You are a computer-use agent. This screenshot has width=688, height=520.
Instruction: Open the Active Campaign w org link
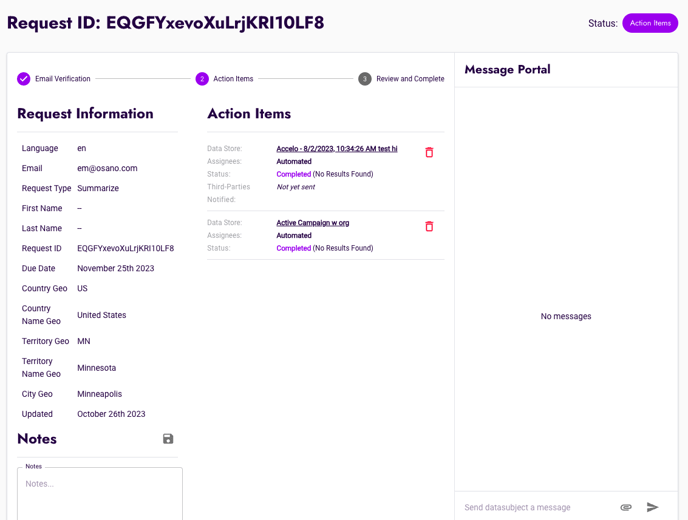tap(313, 223)
